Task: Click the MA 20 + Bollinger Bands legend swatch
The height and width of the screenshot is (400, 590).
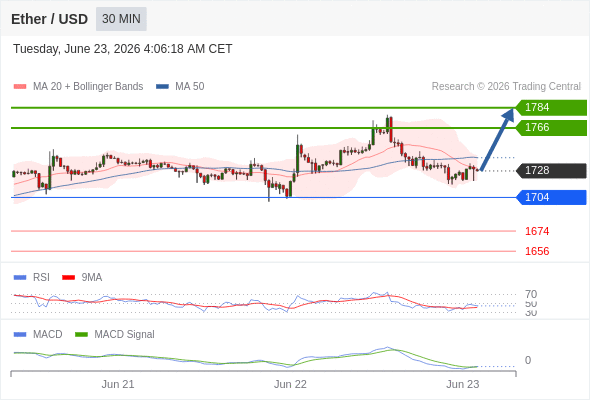Action: tap(20, 87)
